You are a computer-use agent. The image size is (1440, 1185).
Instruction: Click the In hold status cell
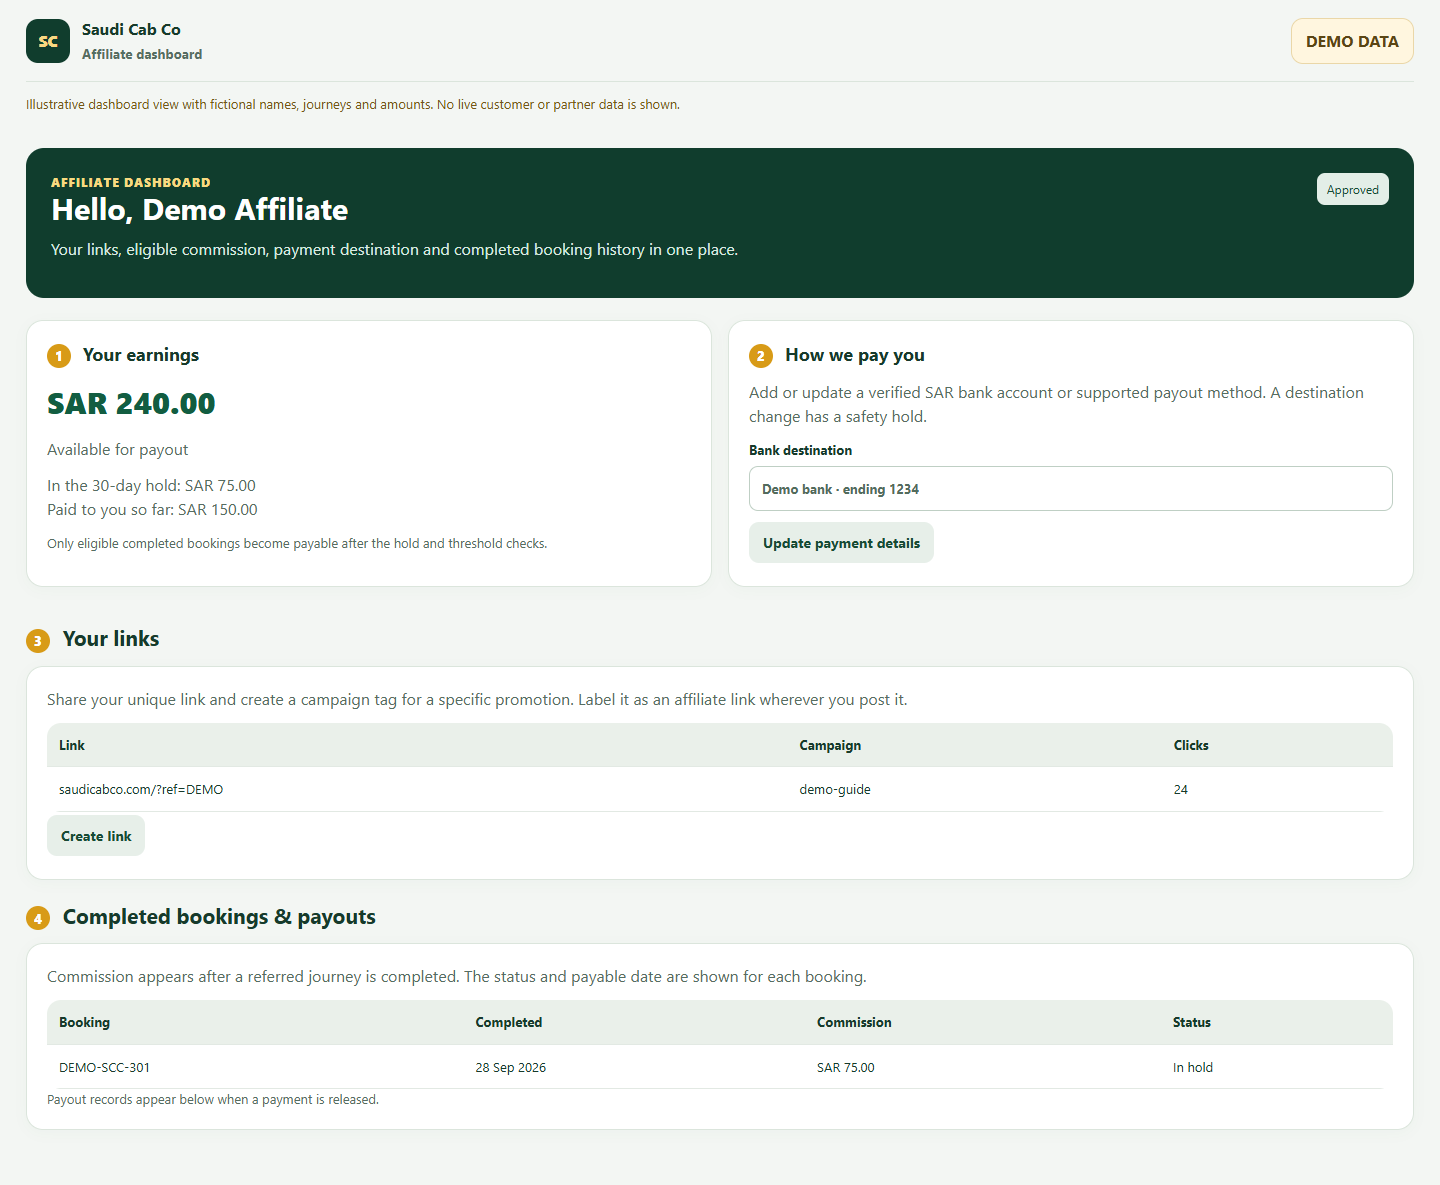click(1193, 1067)
